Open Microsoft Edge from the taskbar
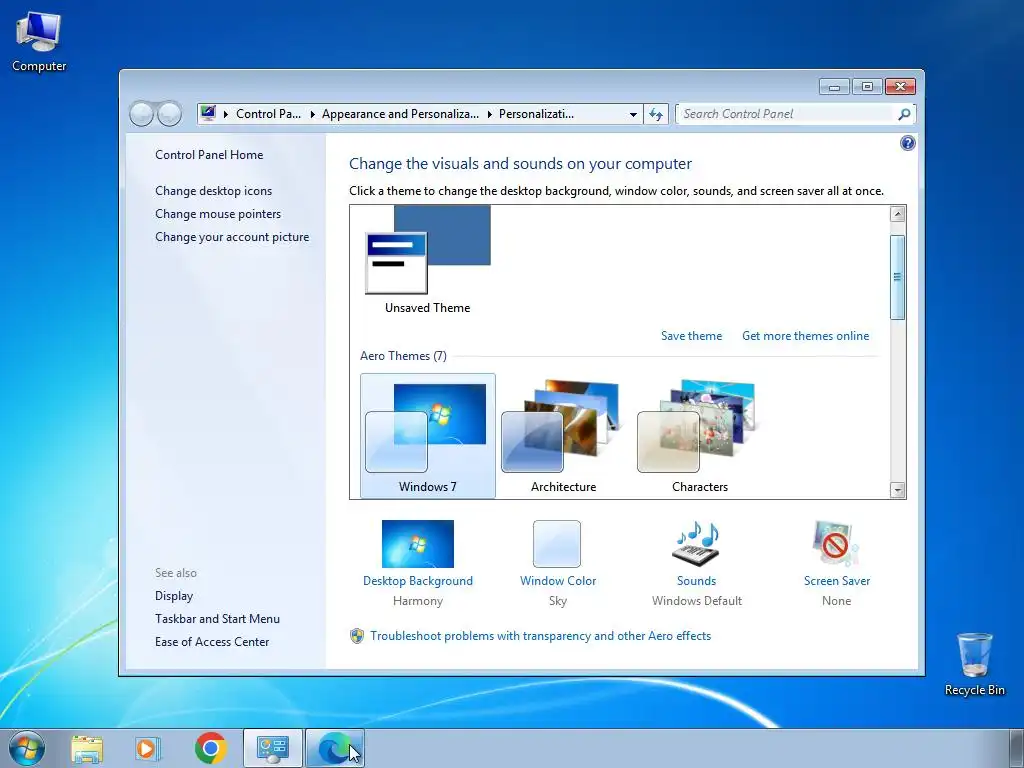The width and height of the screenshot is (1024, 768). (334, 748)
